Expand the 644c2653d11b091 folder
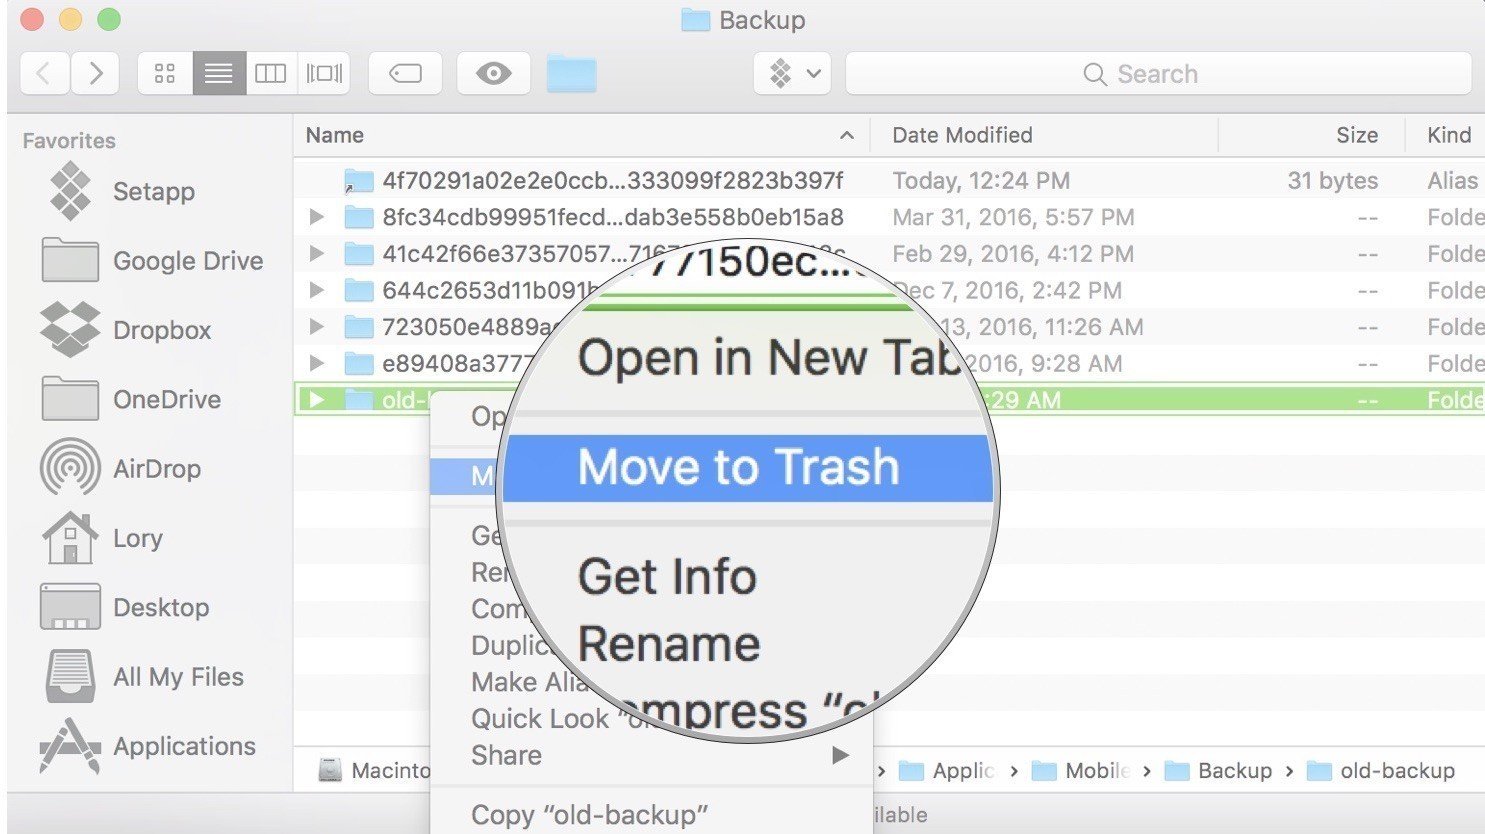This screenshot has height=834, width=1485. click(x=316, y=290)
